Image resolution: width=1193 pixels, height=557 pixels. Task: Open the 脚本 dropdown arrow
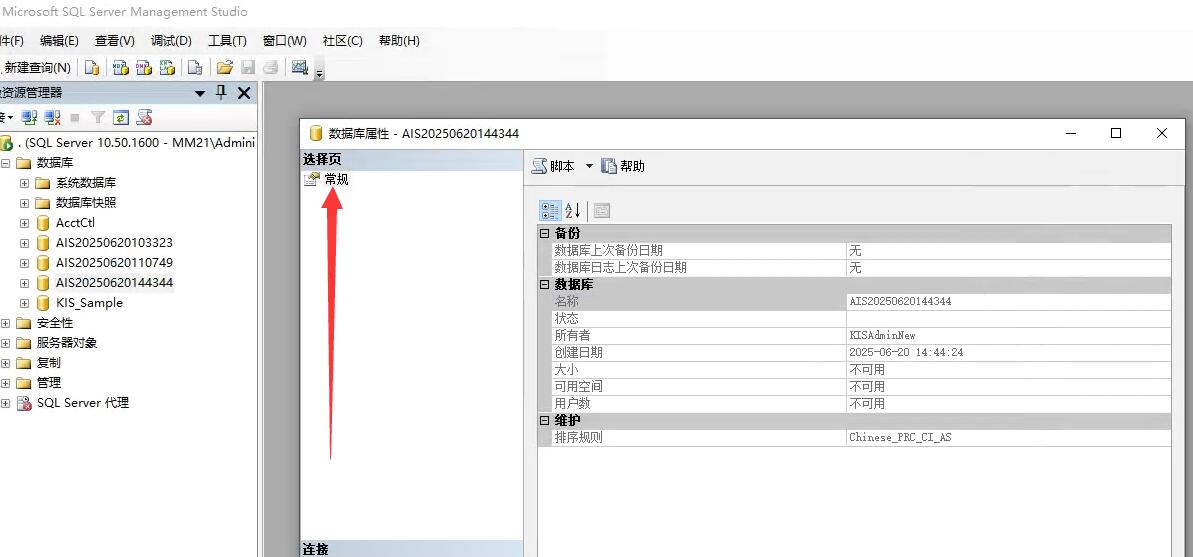point(589,166)
